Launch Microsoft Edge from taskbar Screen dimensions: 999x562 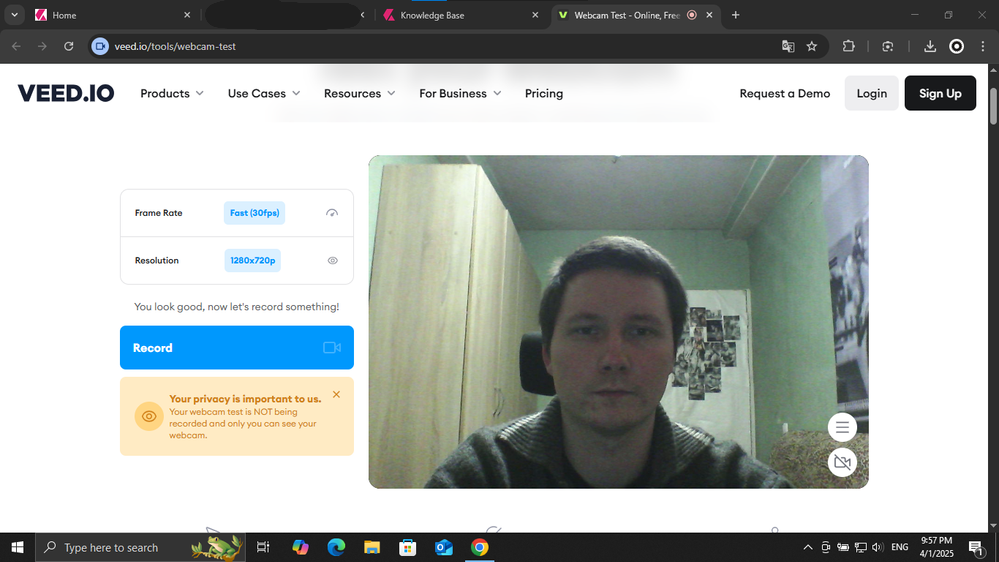click(x=336, y=547)
